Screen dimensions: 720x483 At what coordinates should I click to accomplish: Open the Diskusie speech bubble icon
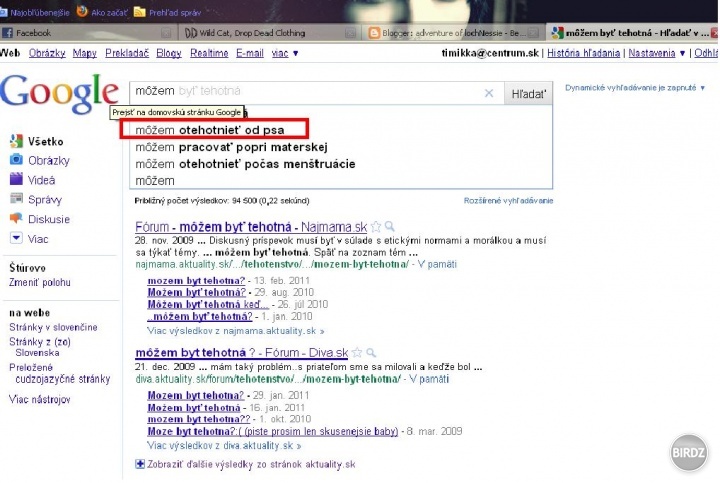(16, 218)
